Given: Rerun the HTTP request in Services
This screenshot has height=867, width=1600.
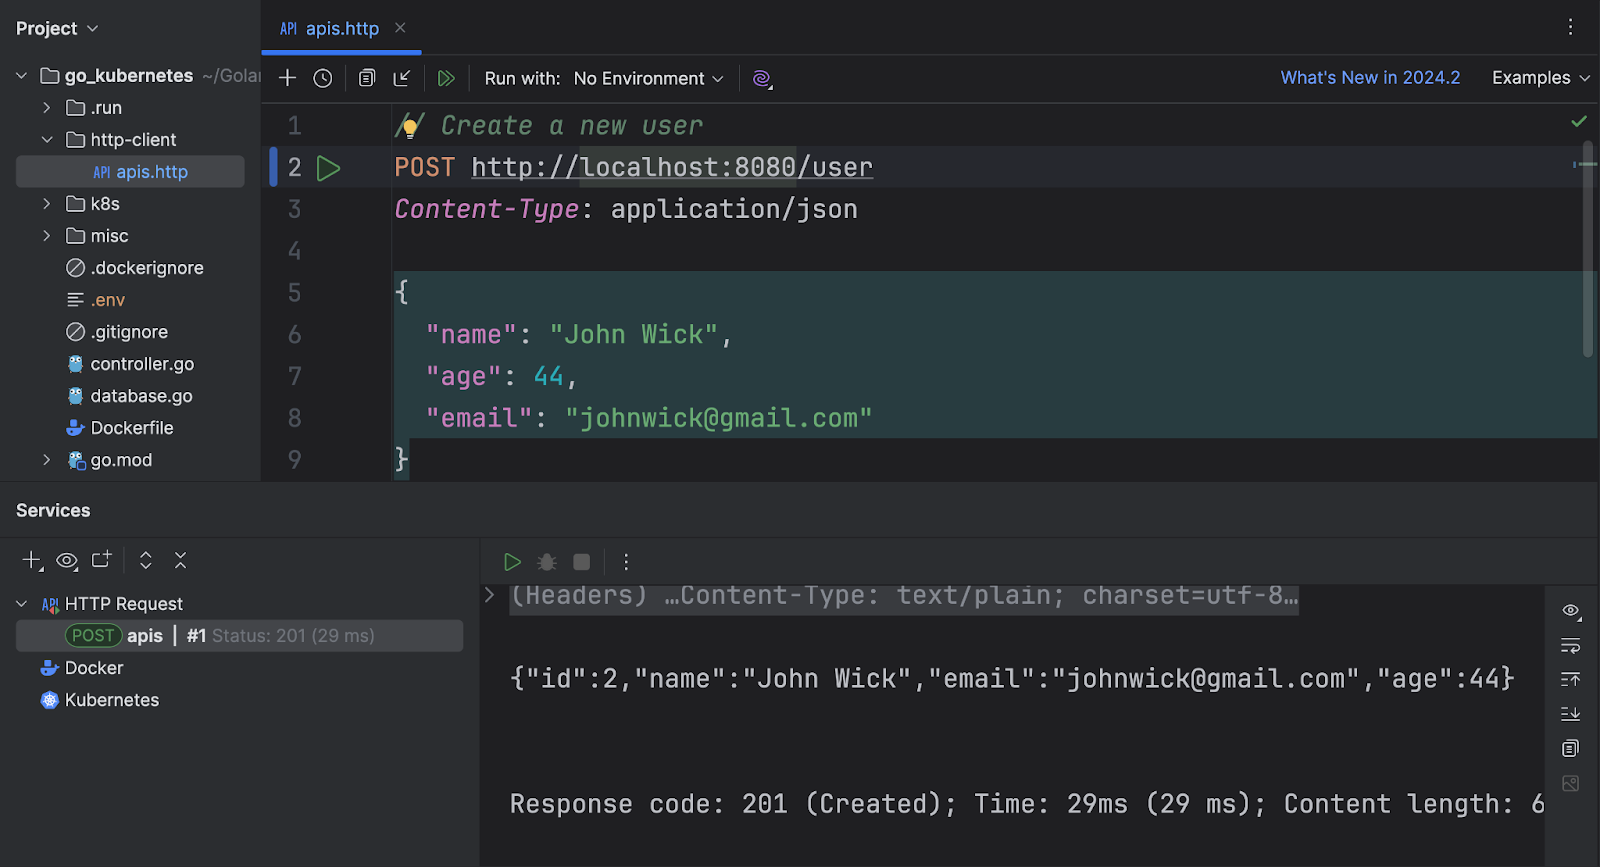Looking at the screenshot, I should (x=512, y=562).
